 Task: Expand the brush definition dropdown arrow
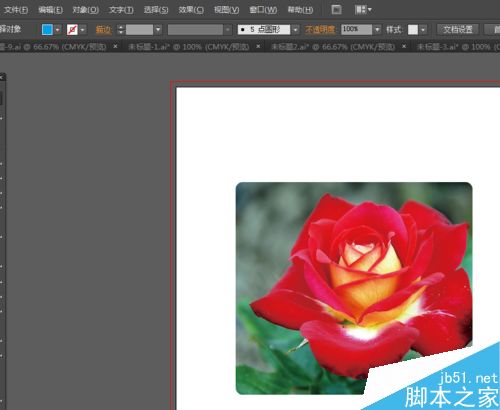(x=295, y=30)
